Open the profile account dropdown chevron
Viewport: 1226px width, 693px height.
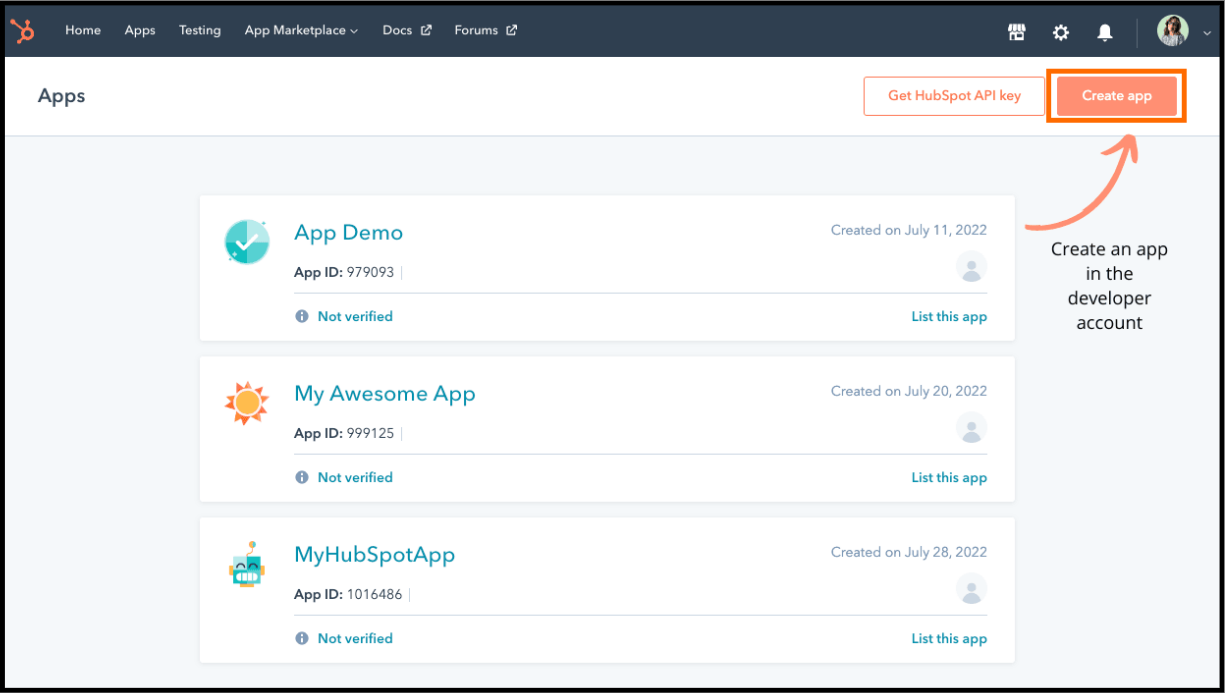pos(1207,31)
